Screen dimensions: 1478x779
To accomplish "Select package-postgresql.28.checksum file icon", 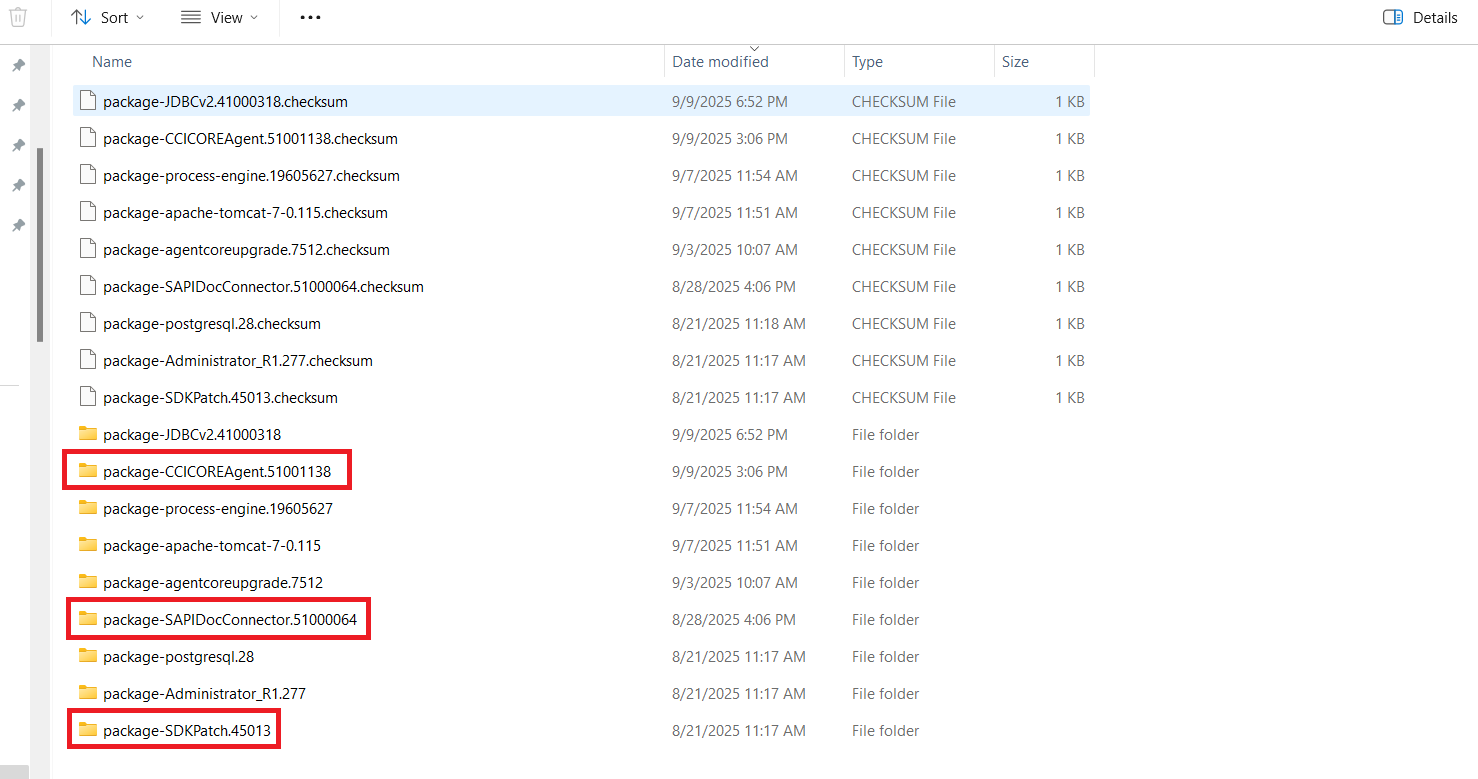I will tap(88, 323).
